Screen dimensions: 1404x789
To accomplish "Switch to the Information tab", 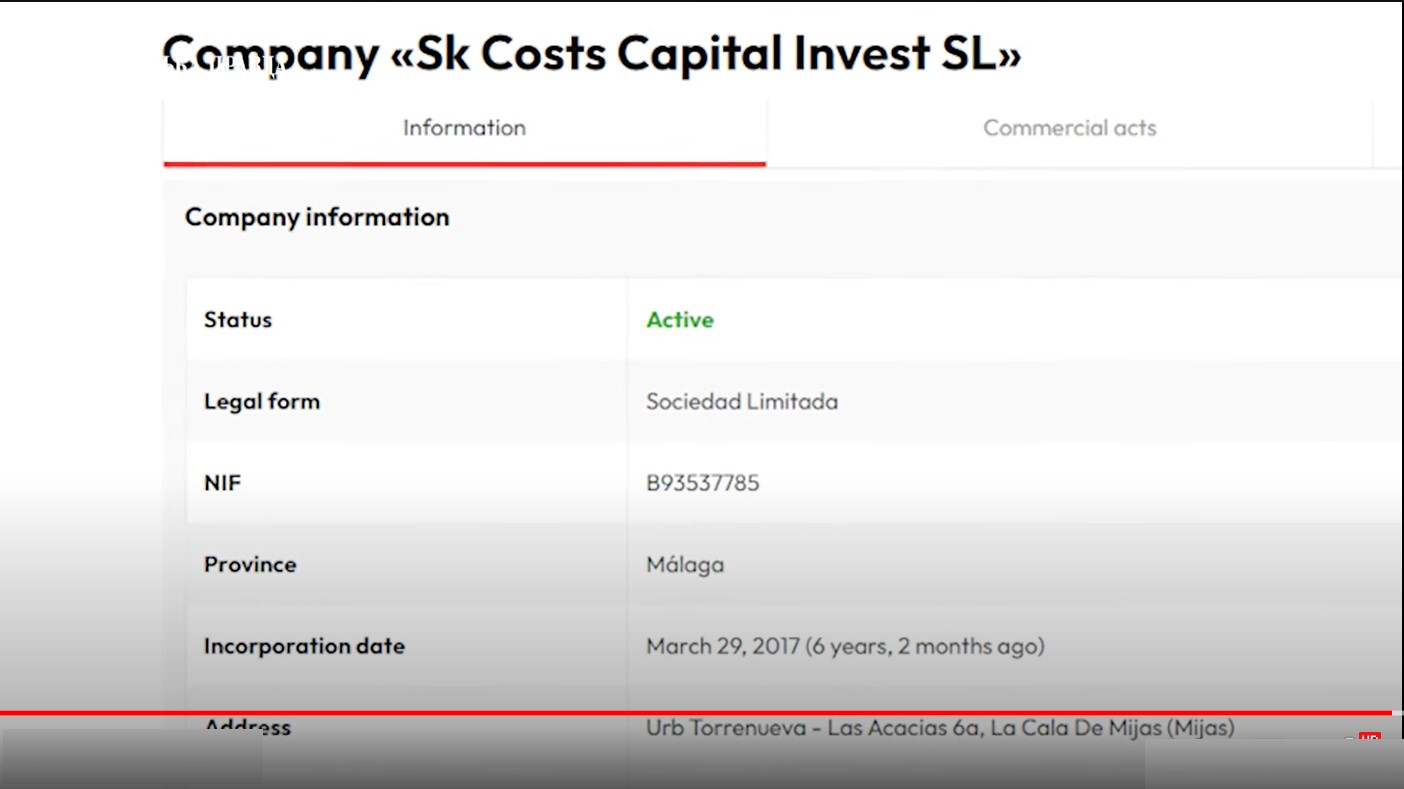I will (464, 128).
